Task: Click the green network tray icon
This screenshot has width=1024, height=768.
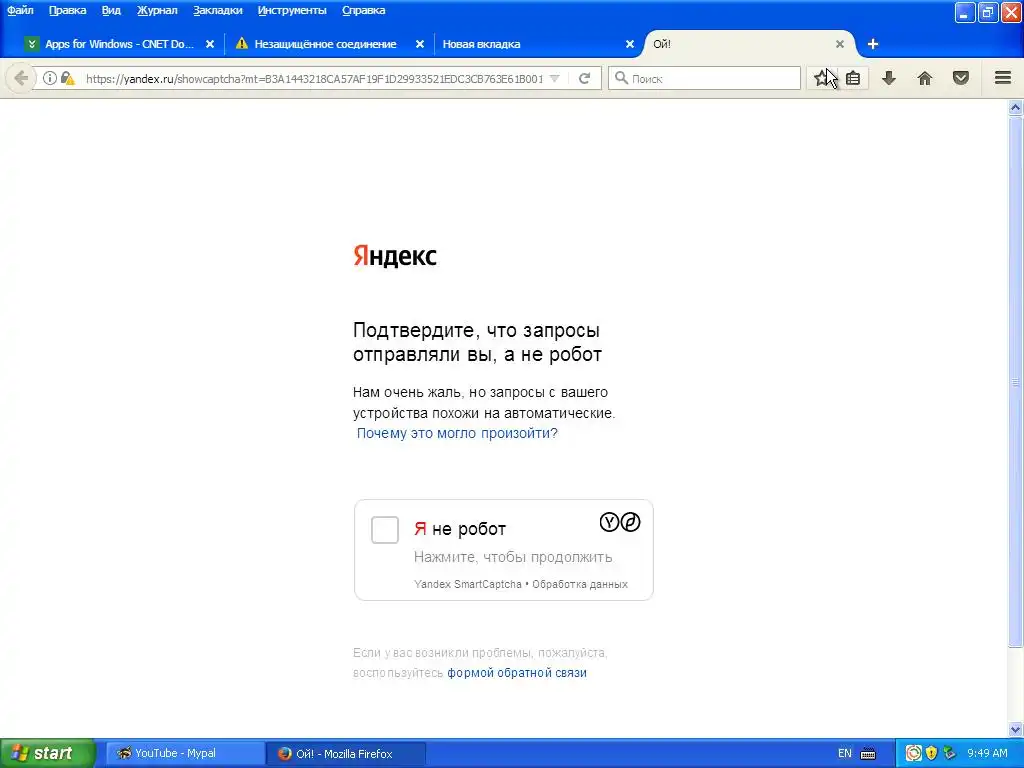Action: [950, 754]
